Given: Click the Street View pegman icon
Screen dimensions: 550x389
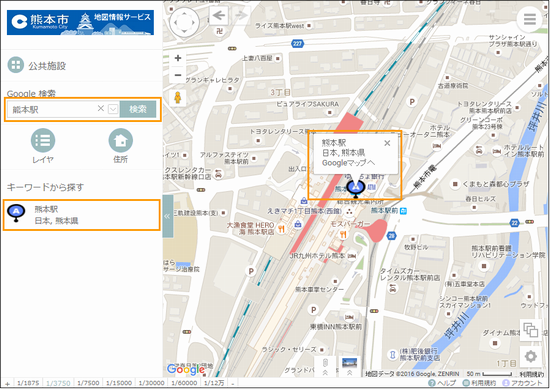Looking at the screenshot, I should pyautogui.click(x=178, y=98).
